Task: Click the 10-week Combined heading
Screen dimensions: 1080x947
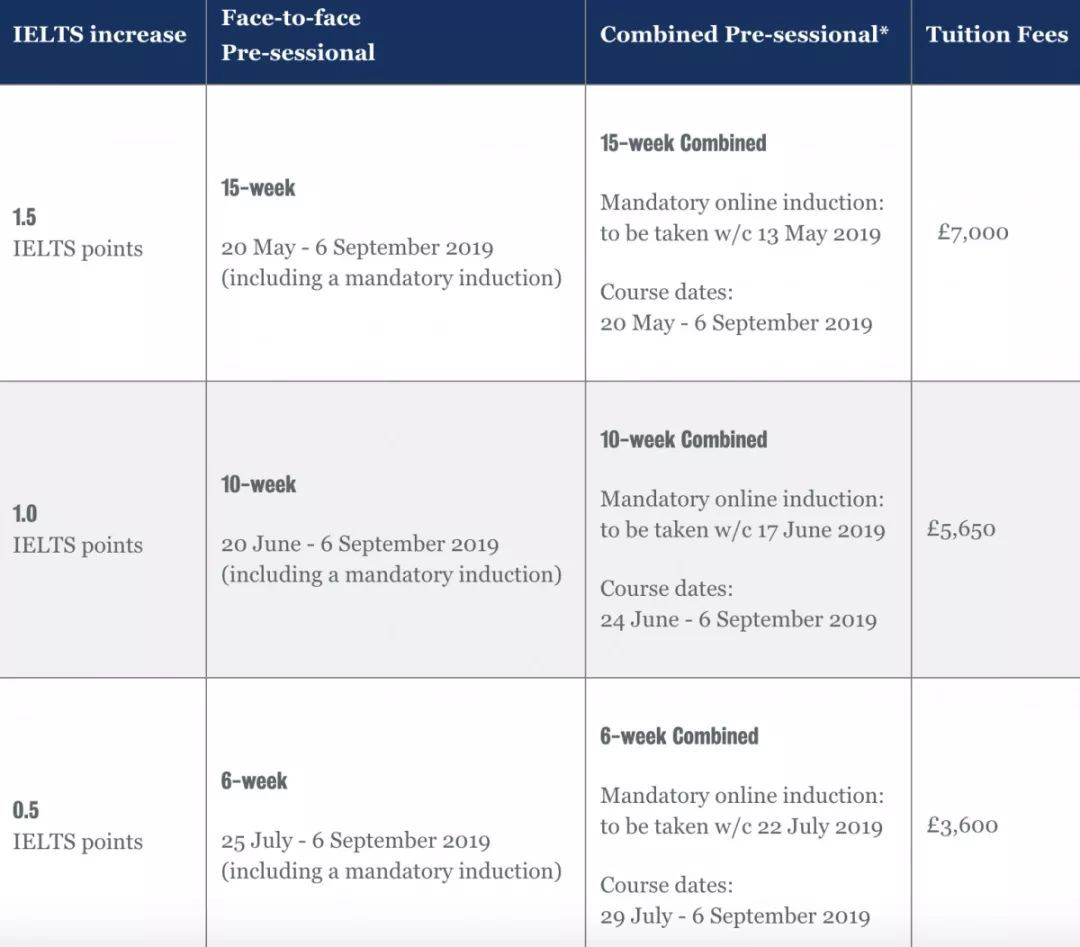Action: pyautogui.click(x=683, y=440)
